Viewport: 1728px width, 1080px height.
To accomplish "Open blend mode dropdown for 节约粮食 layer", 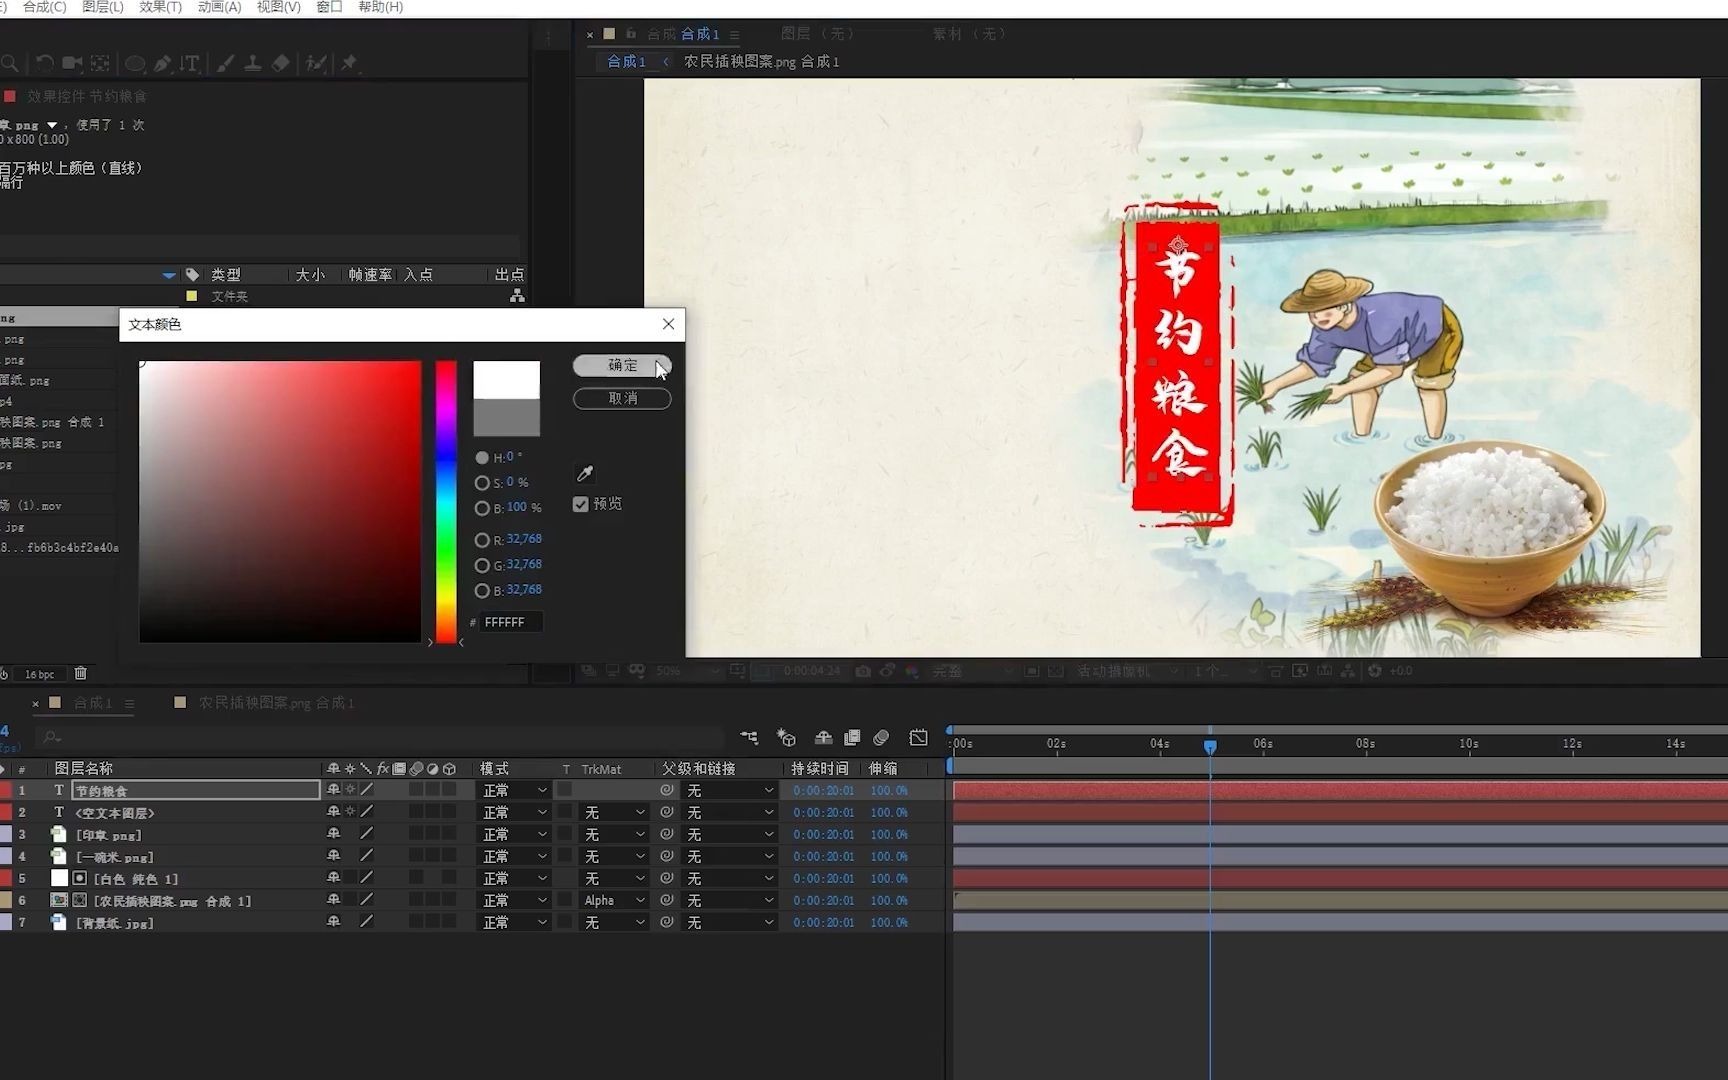I will coord(514,790).
